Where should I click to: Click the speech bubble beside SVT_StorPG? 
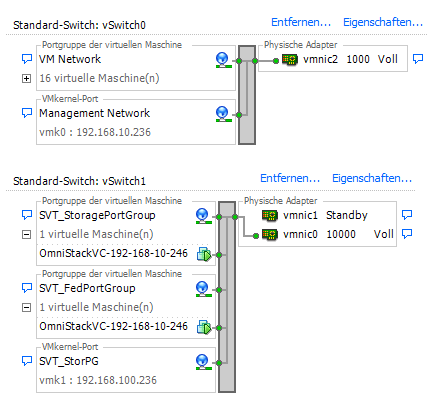pyautogui.click(x=27, y=361)
